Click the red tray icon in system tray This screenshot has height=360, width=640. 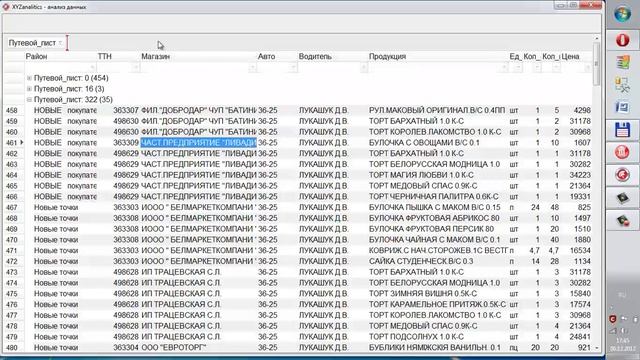pyautogui.click(x=613, y=319)
